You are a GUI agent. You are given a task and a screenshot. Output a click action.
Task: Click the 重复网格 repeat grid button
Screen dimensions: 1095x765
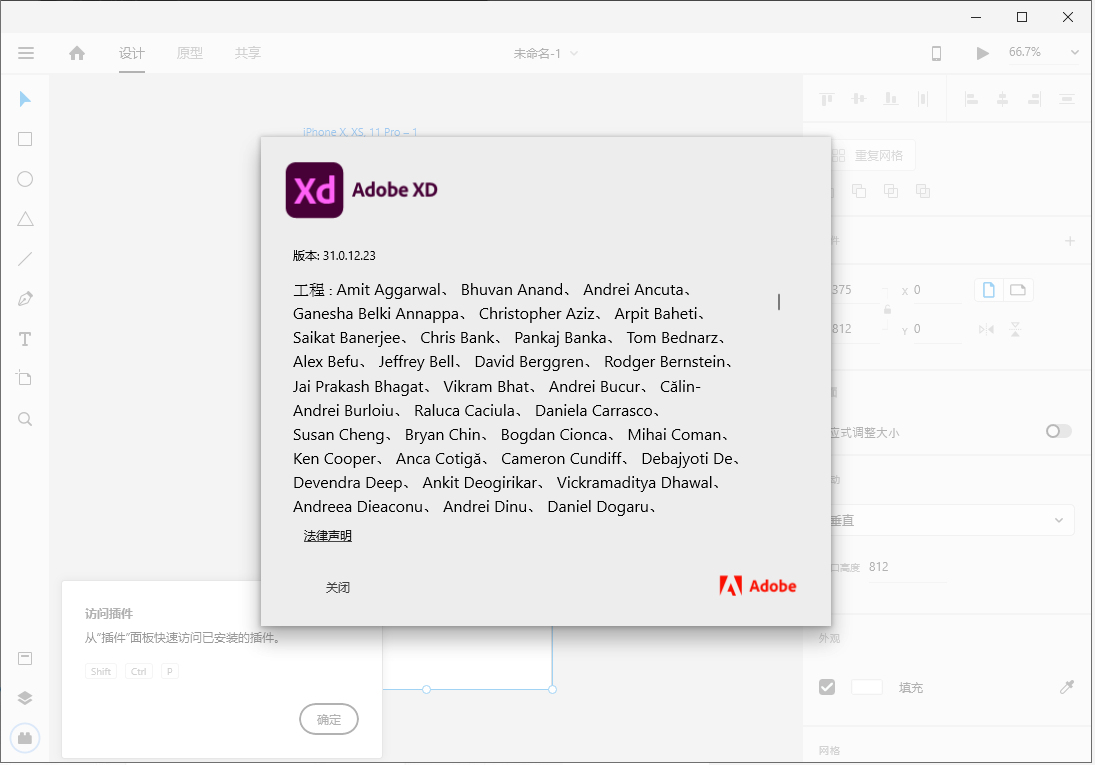[873, 155]
